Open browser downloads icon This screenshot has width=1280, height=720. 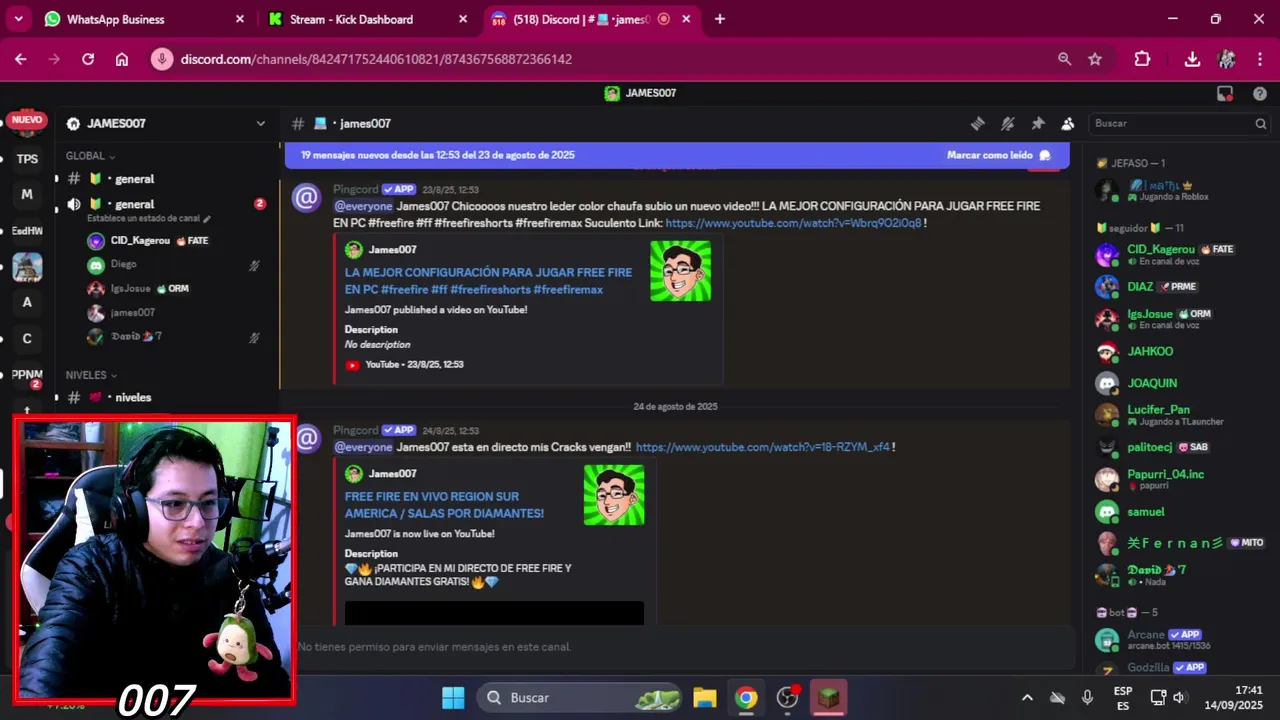pyautogui.click(x=1192, y=59)
